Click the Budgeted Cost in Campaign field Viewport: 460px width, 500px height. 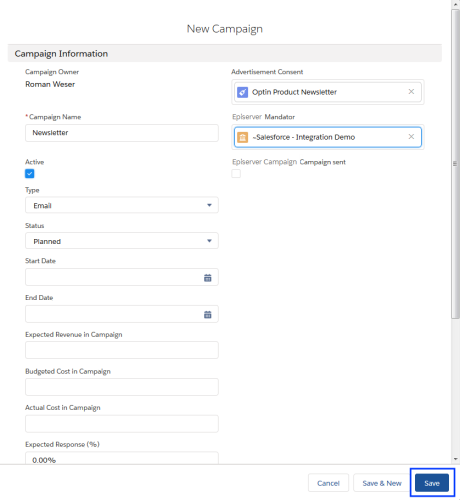122,387
